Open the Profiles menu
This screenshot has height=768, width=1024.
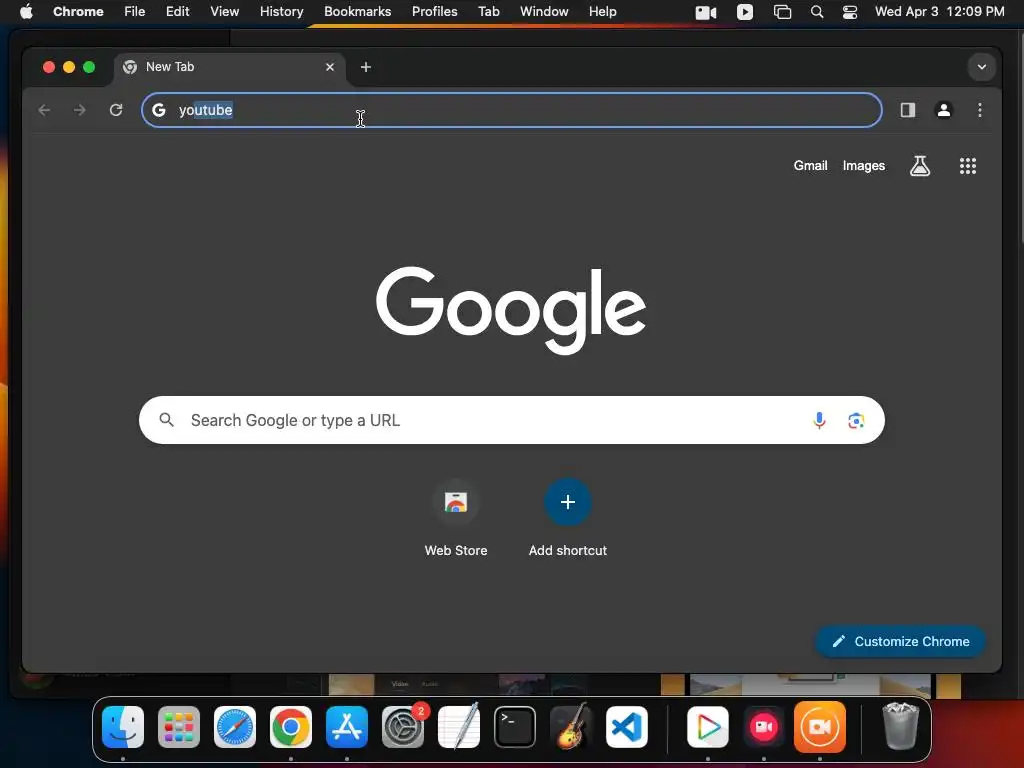click(x=434, y=12)
